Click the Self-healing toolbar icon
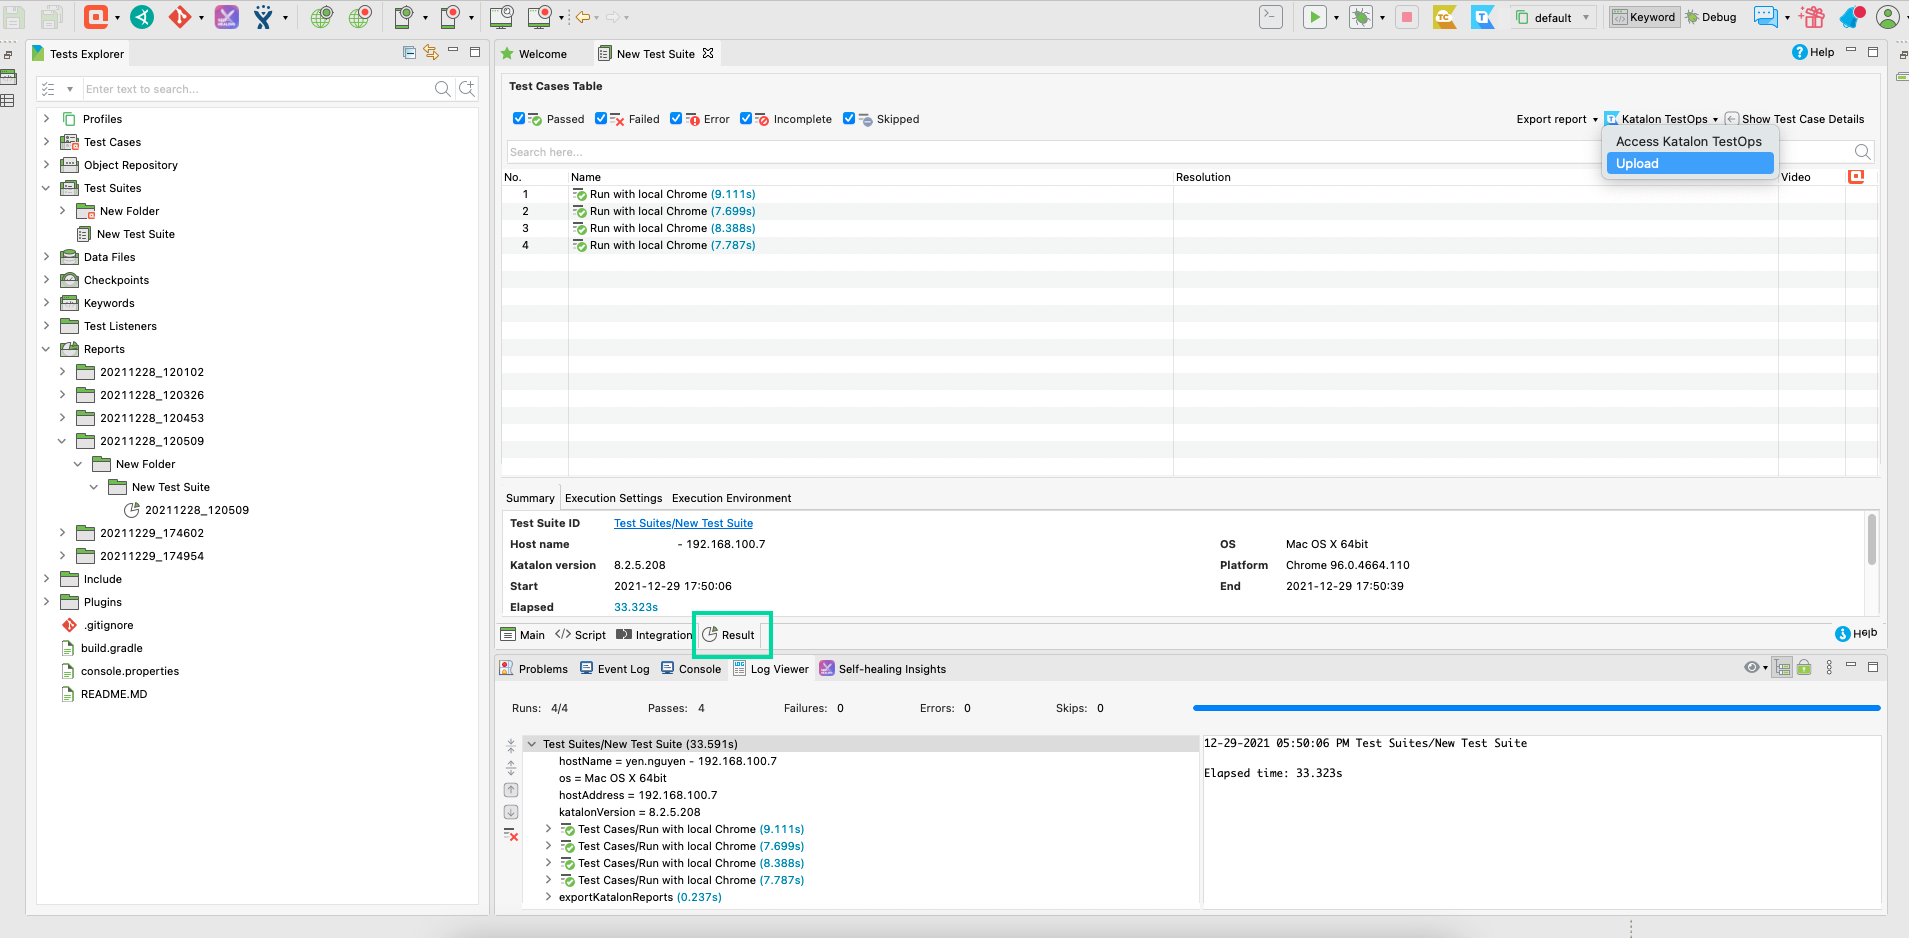This screenshot has height=938, width=1909. (227, 17)
